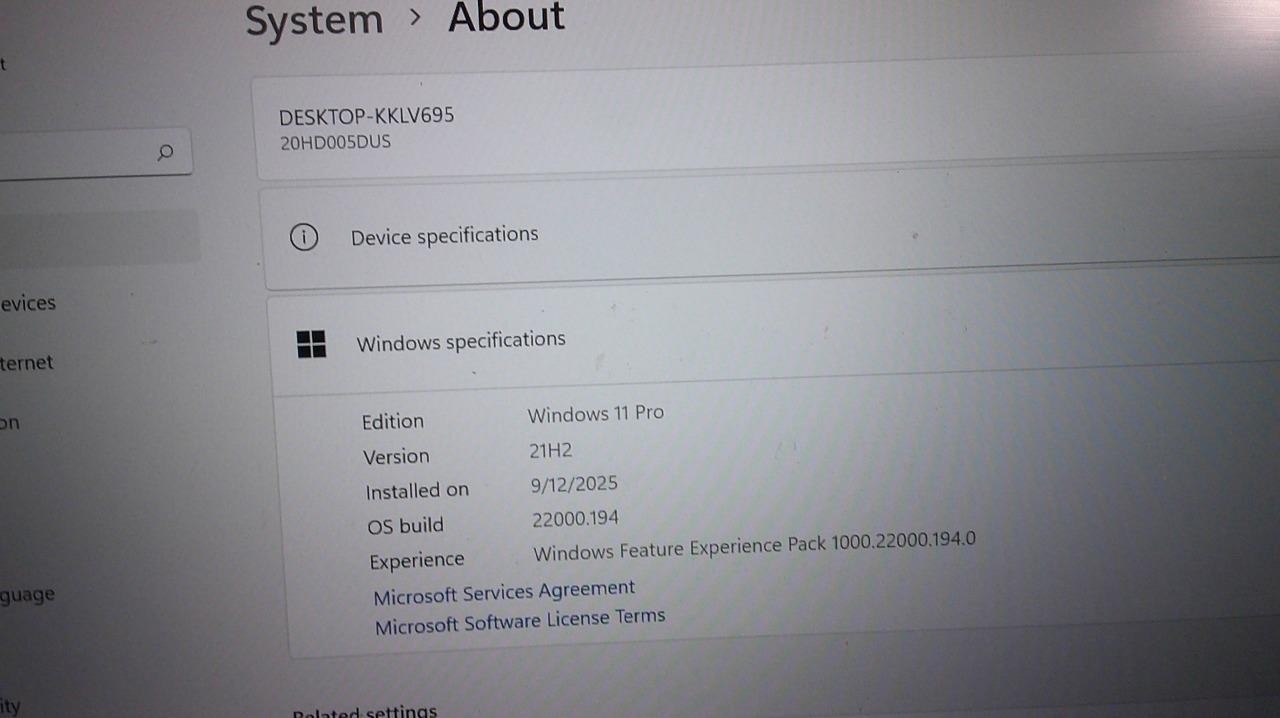Screen dimensions: 1280x718
Task: Click the Device specifications info icon
Action: tap(304, 237)
